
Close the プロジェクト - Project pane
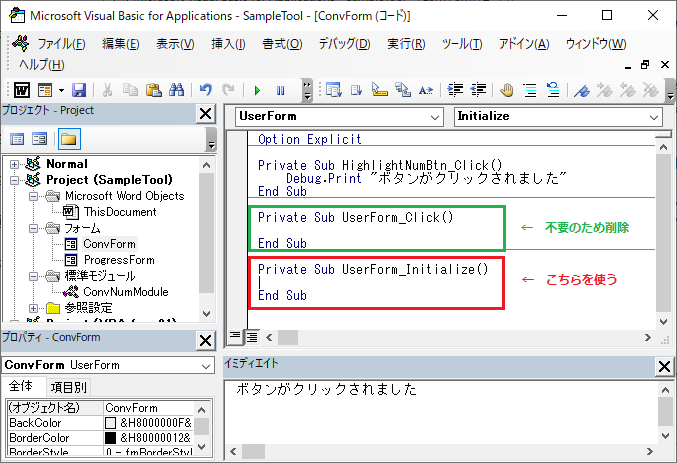click(206, 114)
